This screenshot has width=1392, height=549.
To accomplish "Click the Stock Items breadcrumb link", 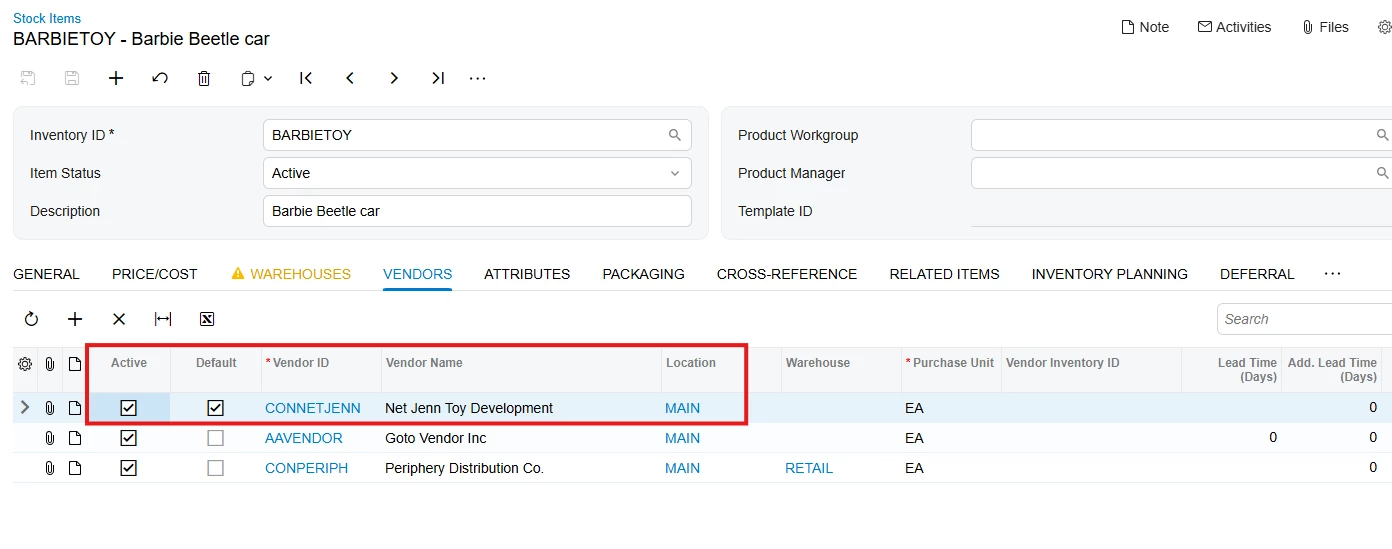I will tap(47, 18).
